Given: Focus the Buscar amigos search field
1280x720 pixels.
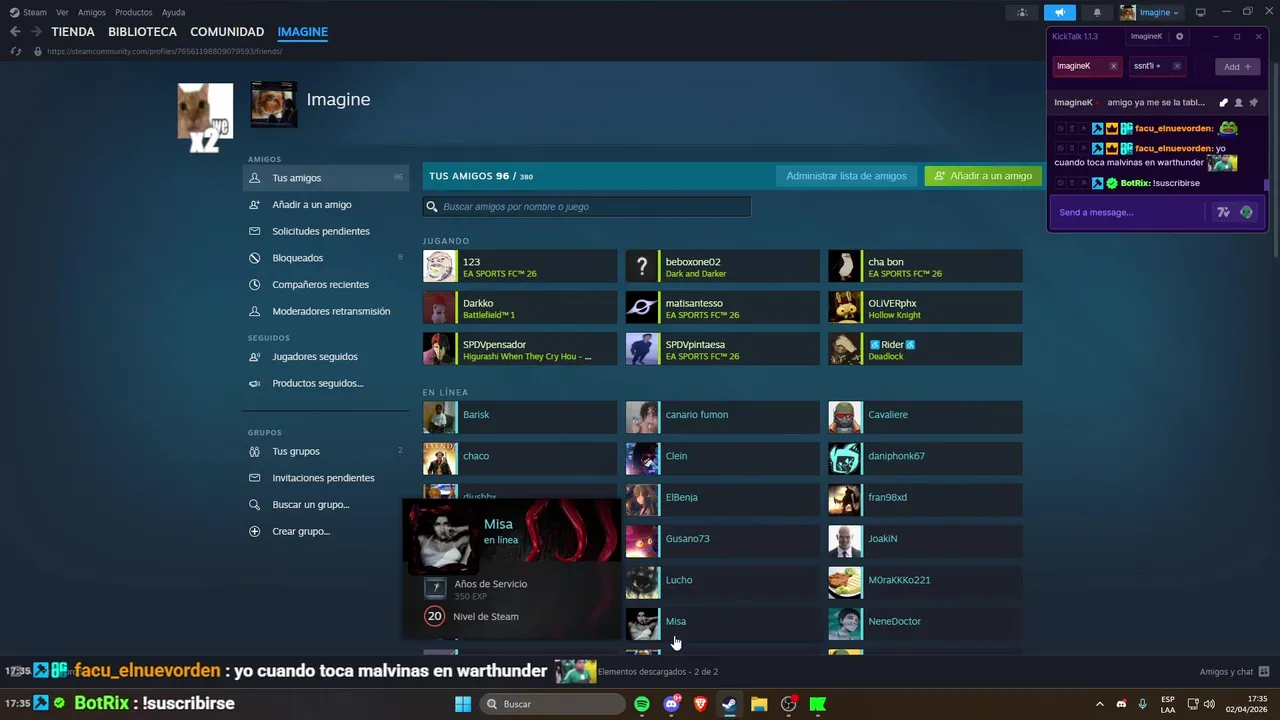Looking at the screenshot, I should pyautogui.click(x=586, y=207).
